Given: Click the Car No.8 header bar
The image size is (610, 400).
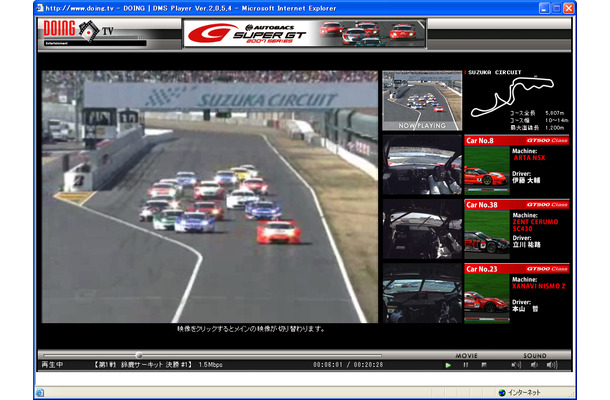Looking at the screenshot, I should click(517, 140).
